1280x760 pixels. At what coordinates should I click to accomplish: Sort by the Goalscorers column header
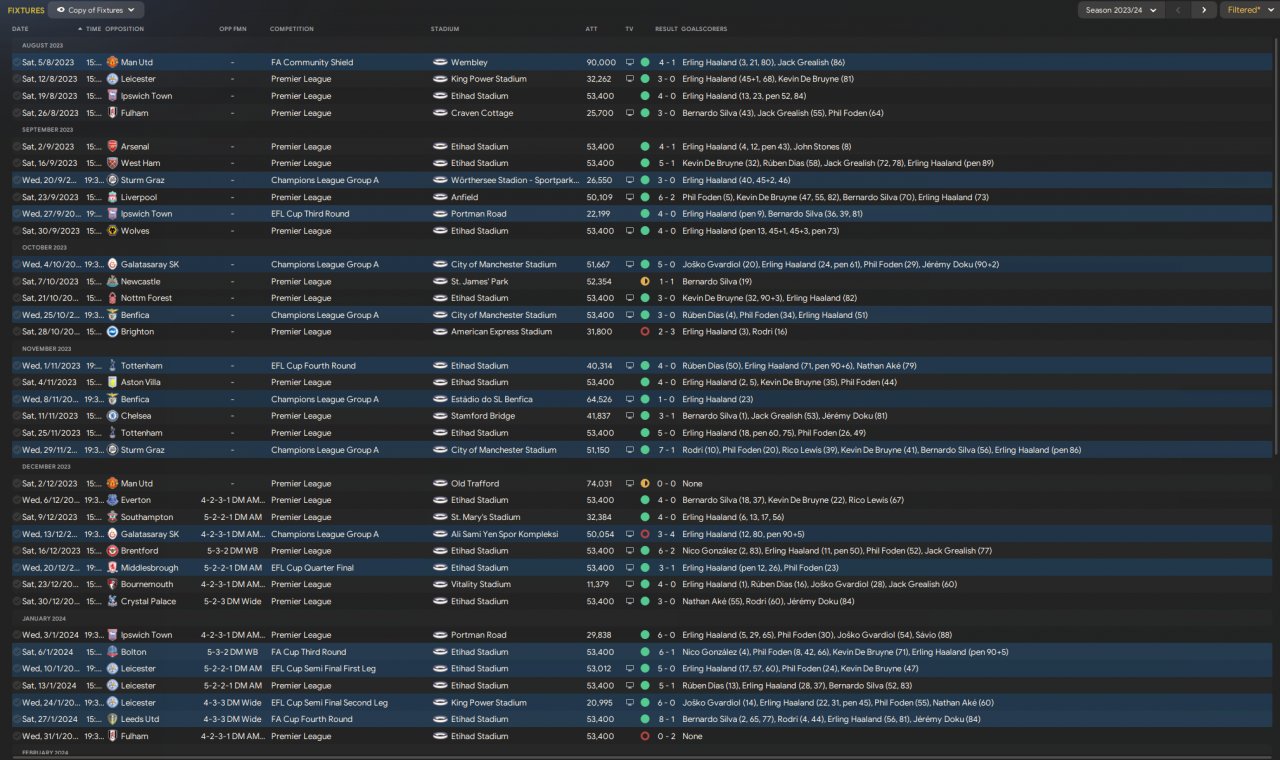705,29
